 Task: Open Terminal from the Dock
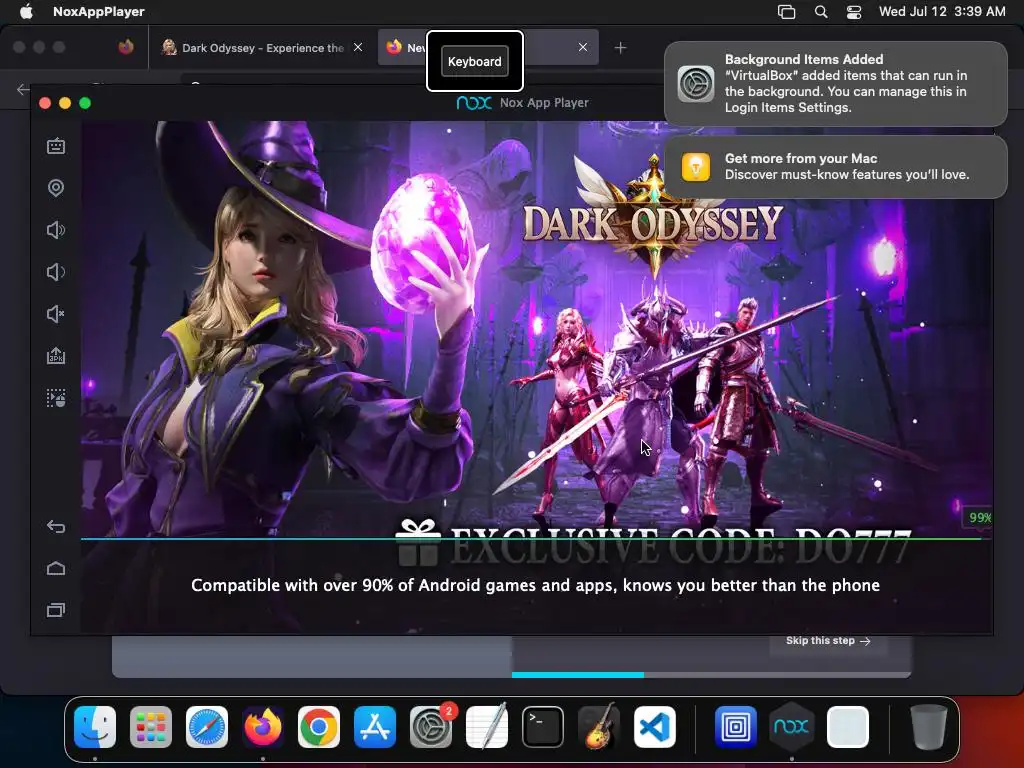(x=543, y=727)
